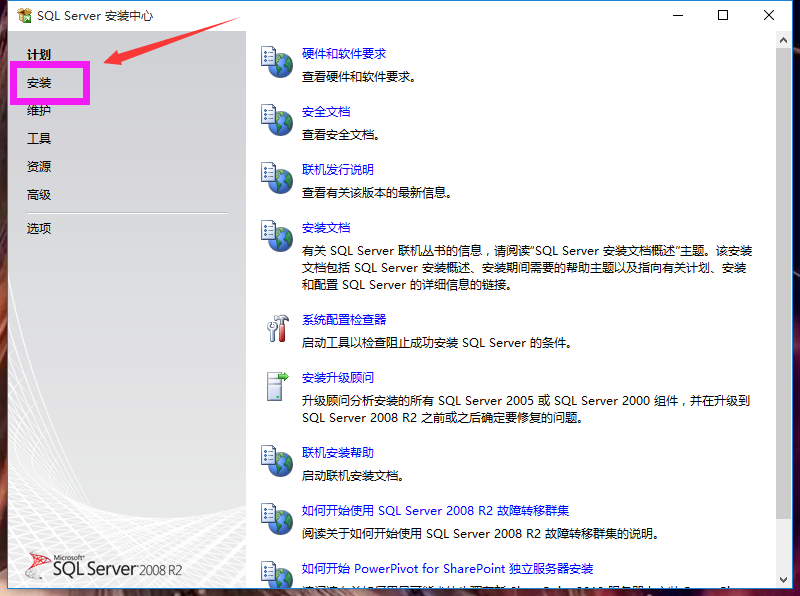Select 维护 in the left sidebar

pyautogui.click(x=39, y=110)
